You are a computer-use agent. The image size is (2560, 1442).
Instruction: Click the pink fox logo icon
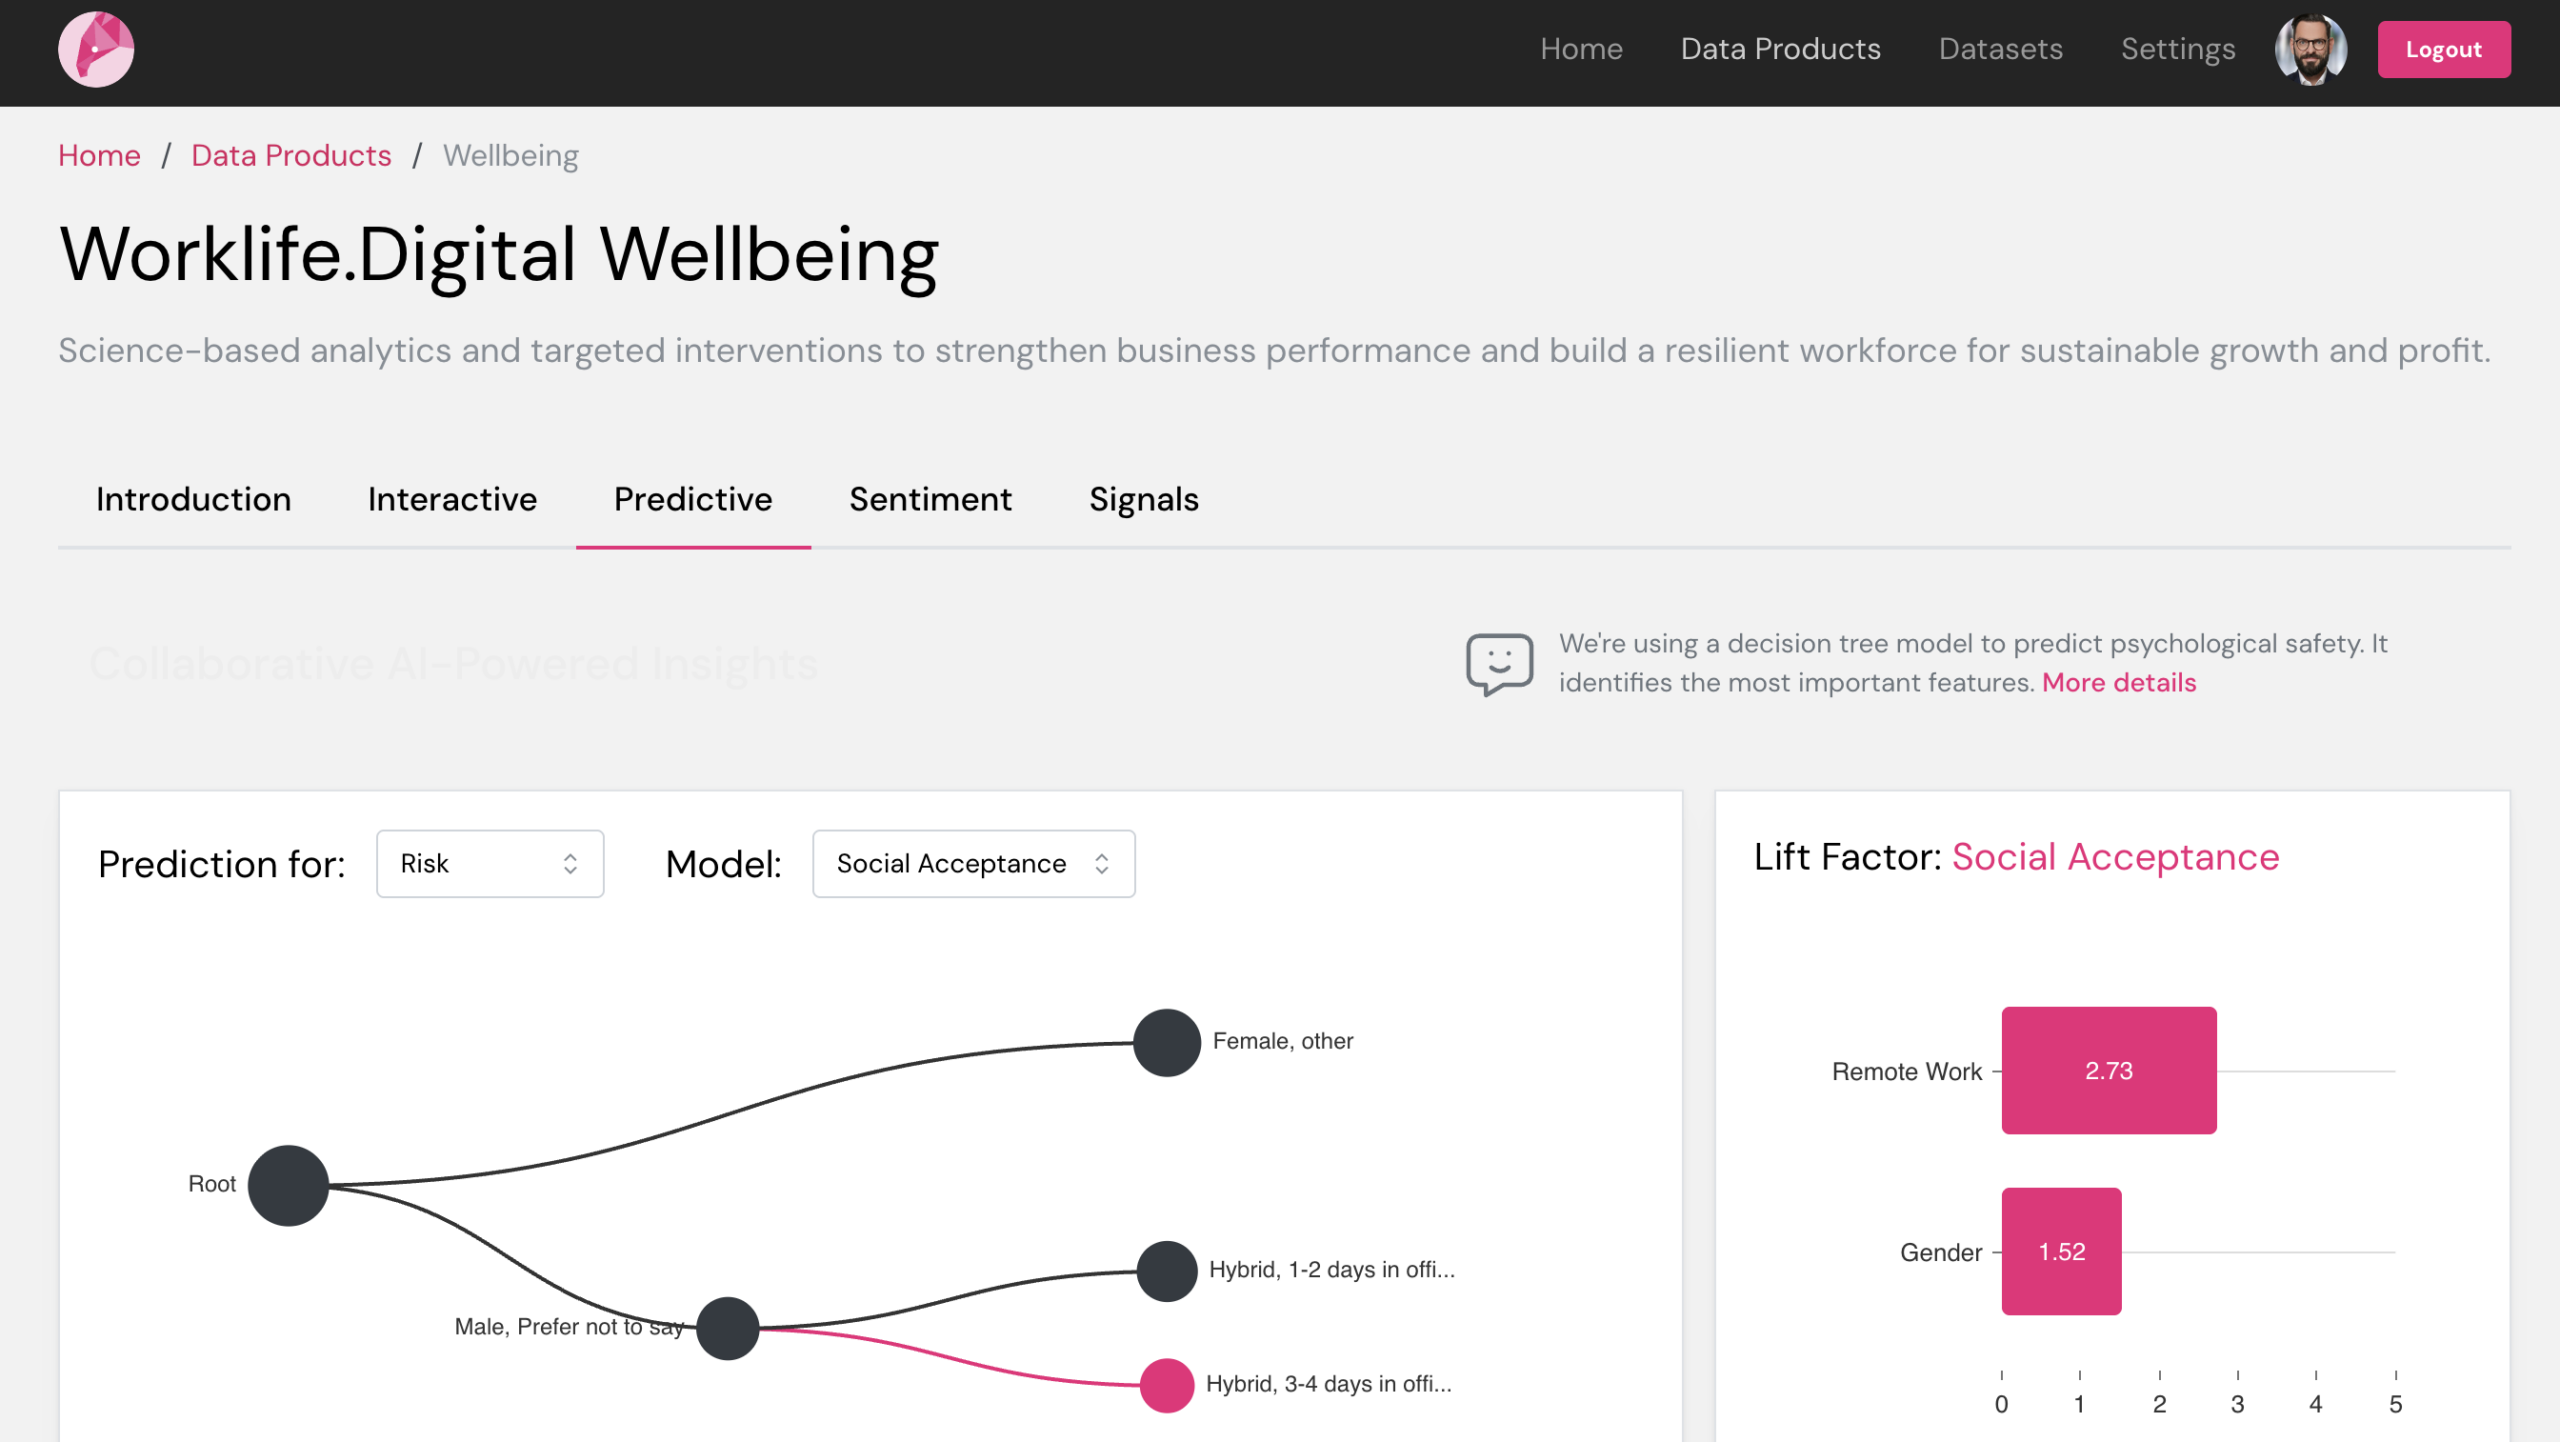coord(96,49)
